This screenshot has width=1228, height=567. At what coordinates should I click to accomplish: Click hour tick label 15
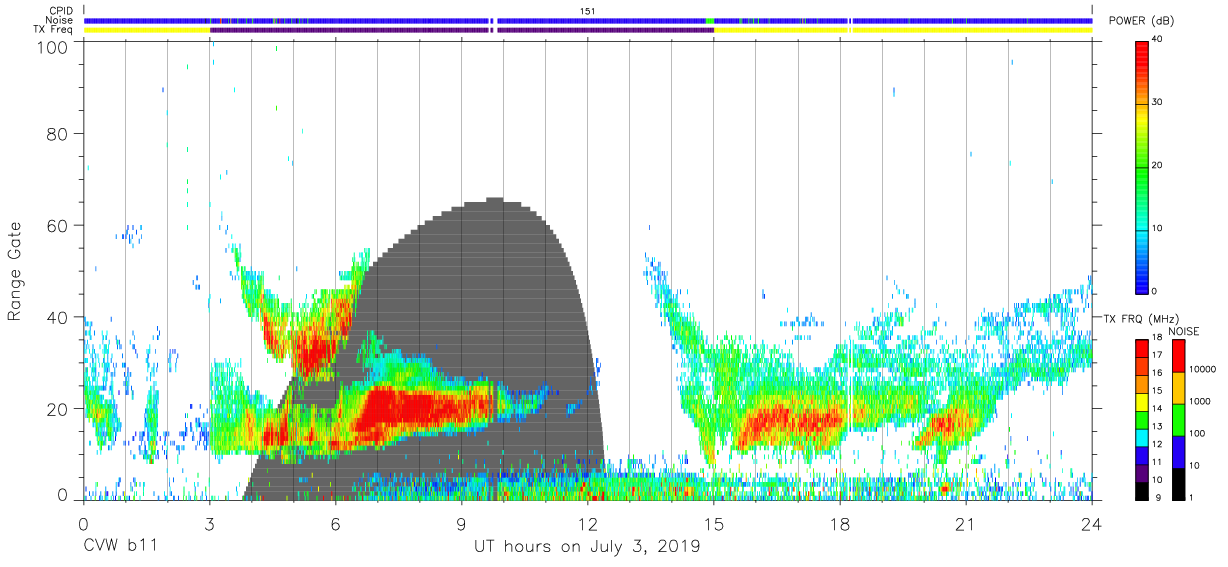(x=714, y=523)
